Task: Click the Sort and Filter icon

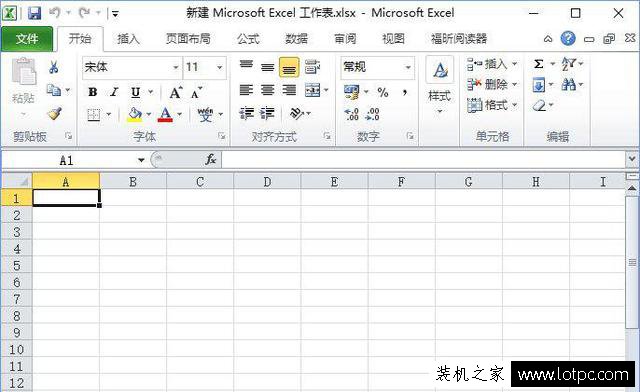Action: (x=568, y=64)
